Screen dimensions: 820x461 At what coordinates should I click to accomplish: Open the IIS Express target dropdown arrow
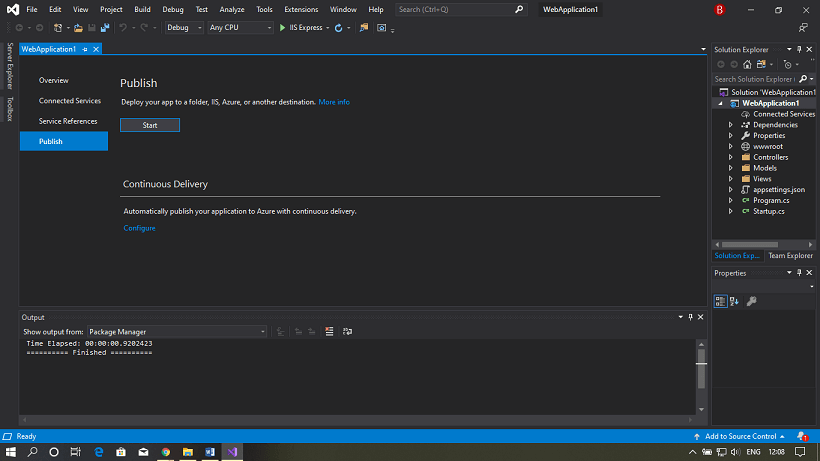(x=328, y=28)
